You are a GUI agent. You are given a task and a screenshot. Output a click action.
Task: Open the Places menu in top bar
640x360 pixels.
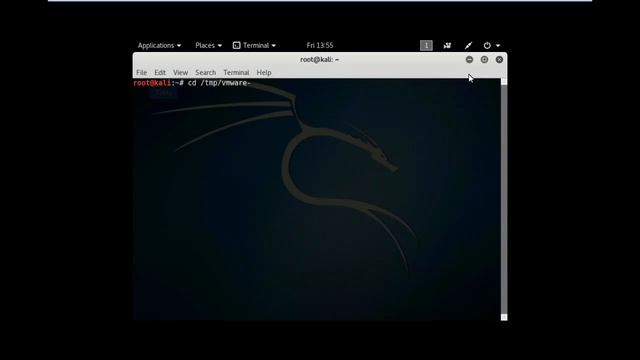point(208,45)
